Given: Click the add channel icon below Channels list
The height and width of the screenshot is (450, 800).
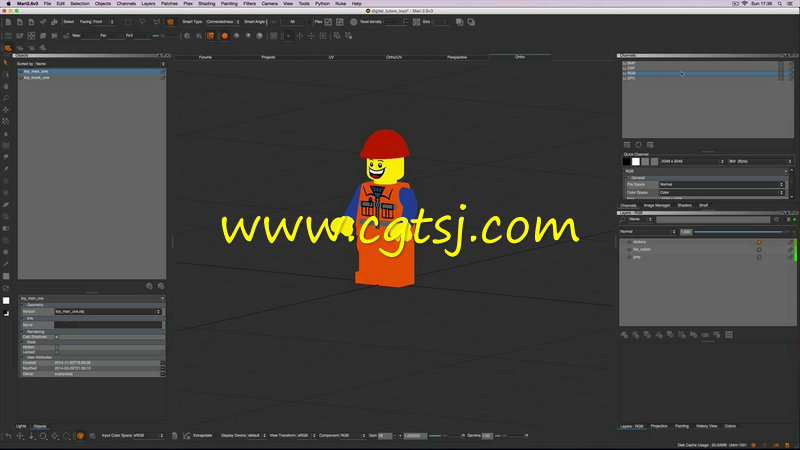Looking at the screenshot, I should 627,145.
